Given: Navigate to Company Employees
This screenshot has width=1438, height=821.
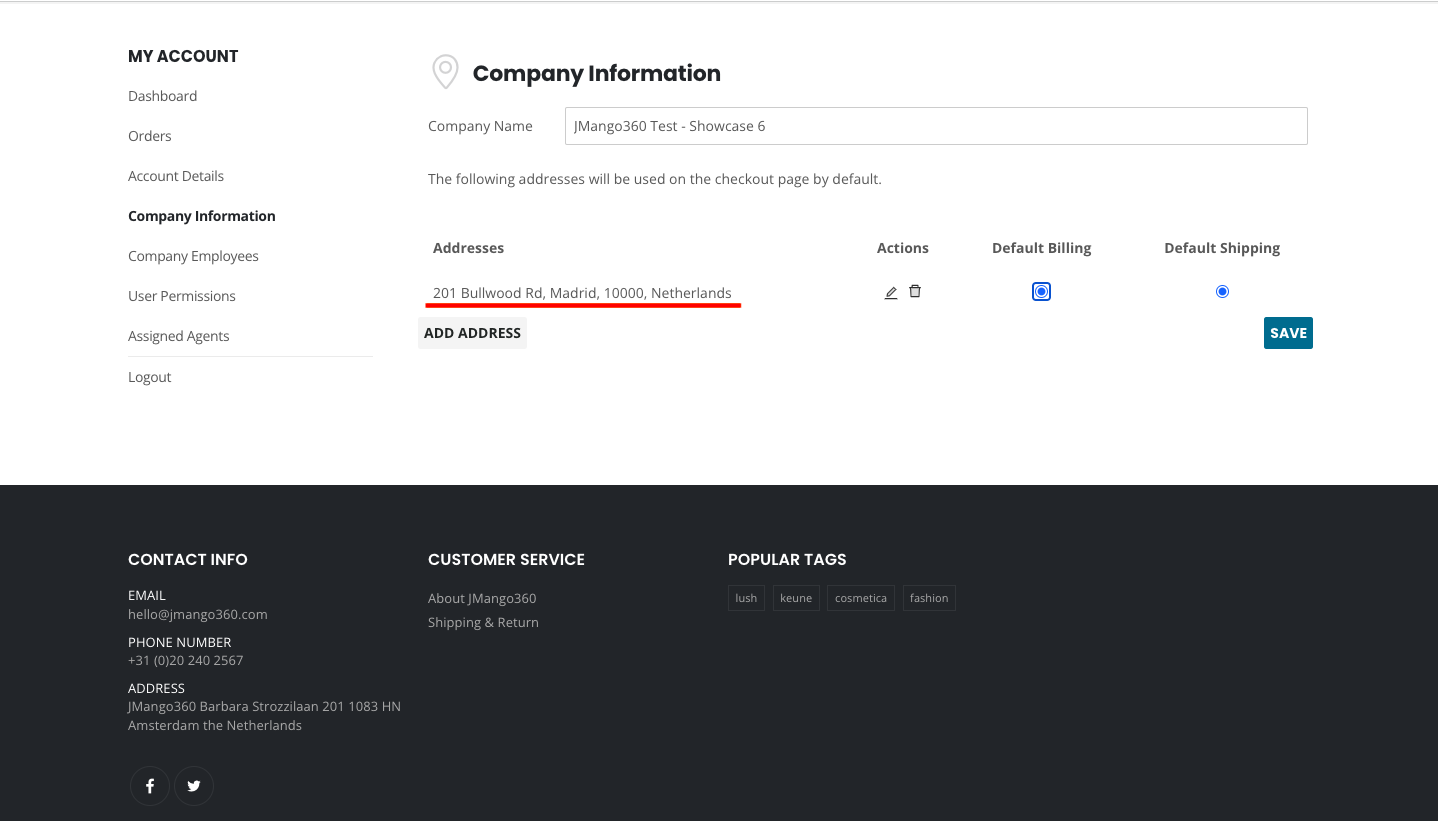Looking at the screenshot, I should click(193, 256).
